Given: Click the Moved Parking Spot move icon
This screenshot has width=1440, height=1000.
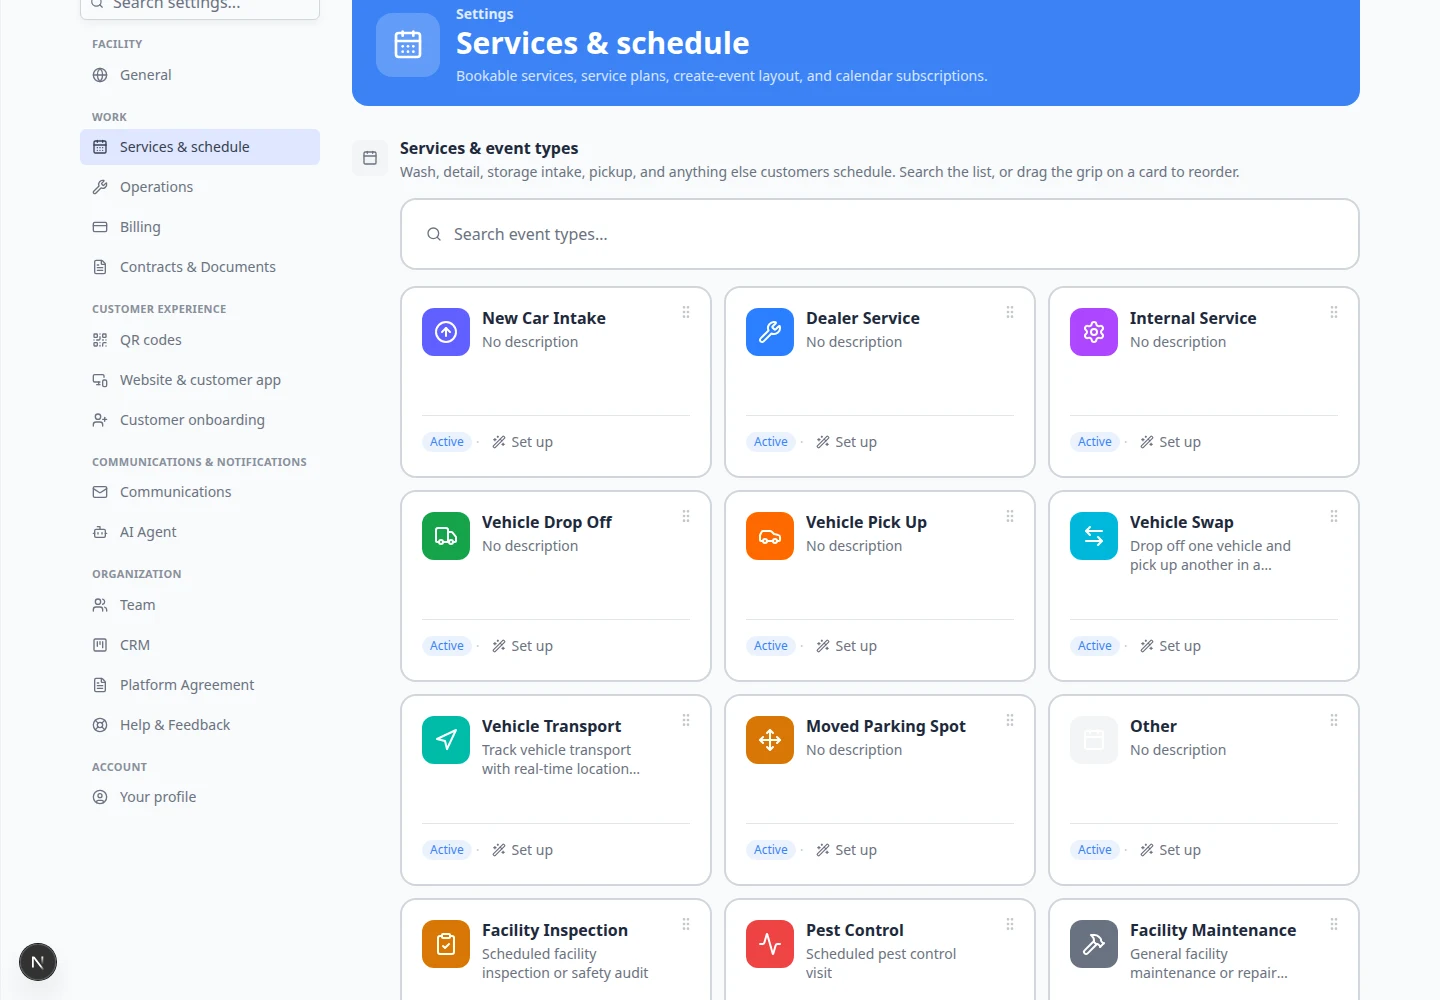Looking at the screenshot, I should [x=770, y=740].
